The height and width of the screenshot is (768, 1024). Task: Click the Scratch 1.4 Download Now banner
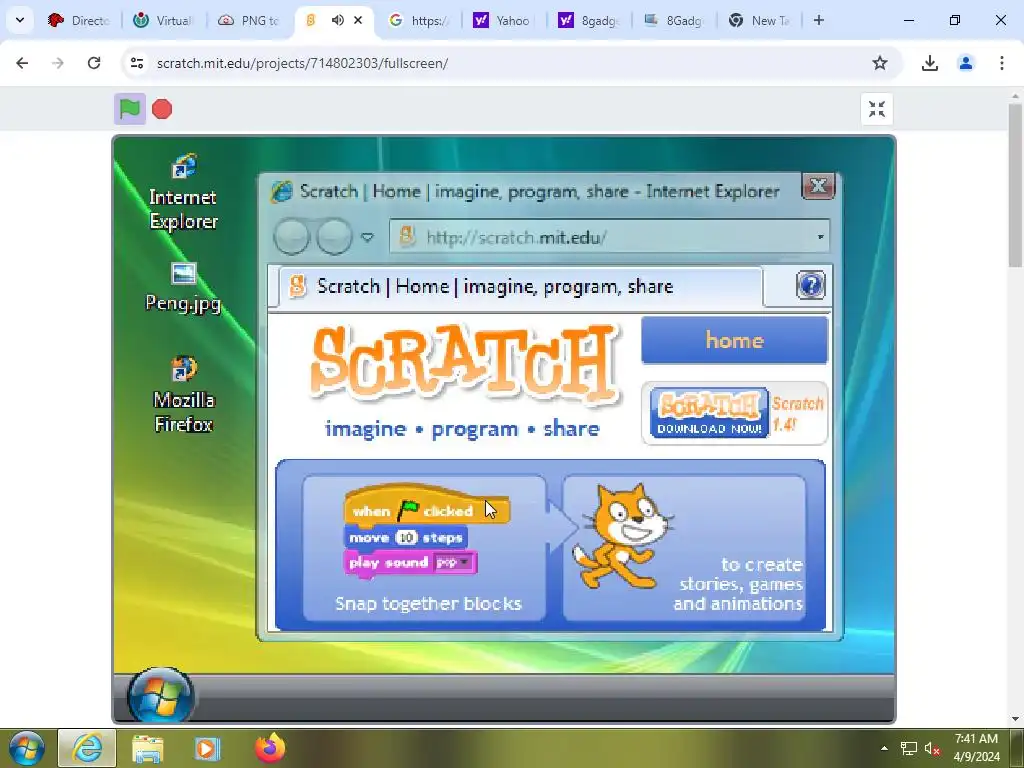tap(735, 413)
